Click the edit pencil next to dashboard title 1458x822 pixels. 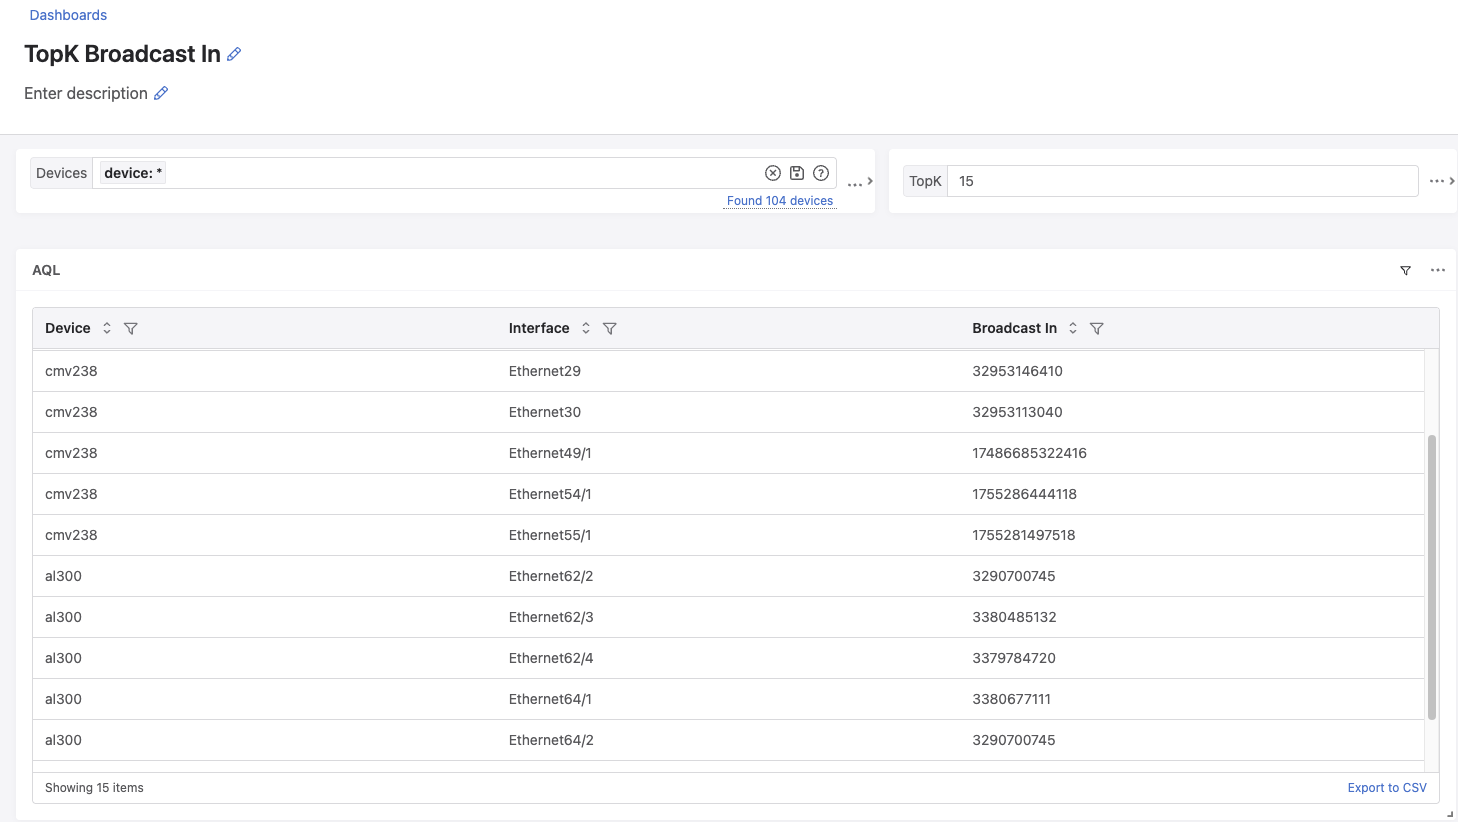tap(234, 54)
